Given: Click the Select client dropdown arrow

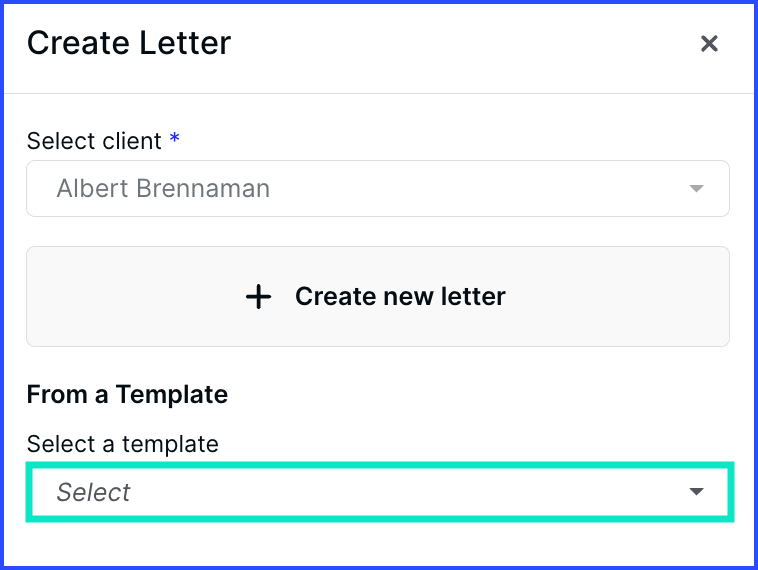Looking at the screenshot, I should [x=697, y=189].
